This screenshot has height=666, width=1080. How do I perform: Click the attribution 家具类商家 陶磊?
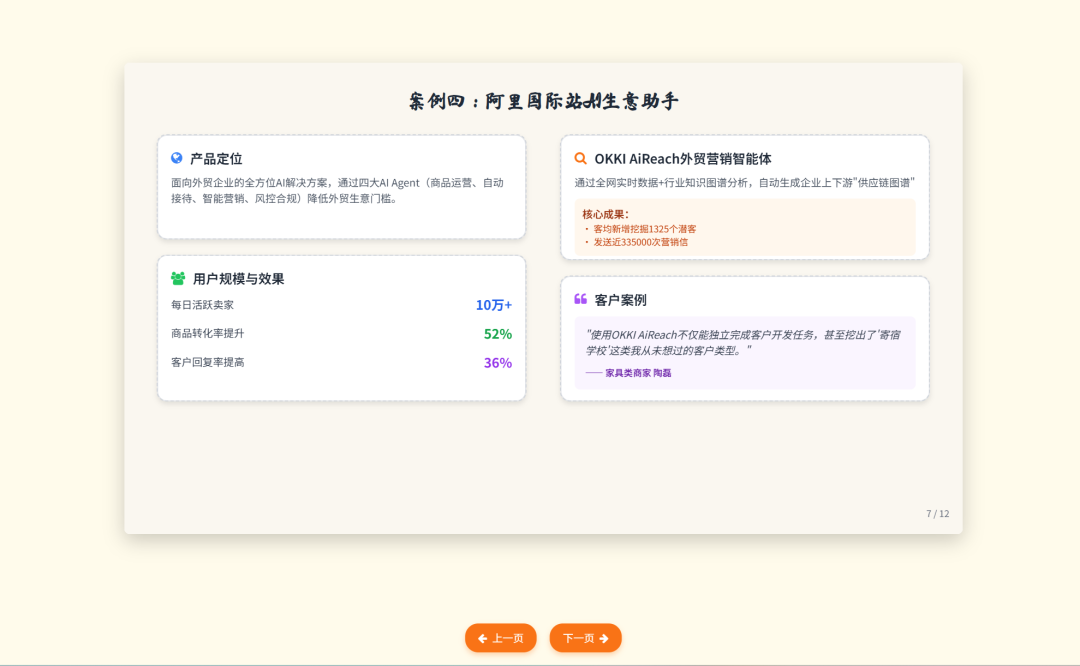pos(638,373)
